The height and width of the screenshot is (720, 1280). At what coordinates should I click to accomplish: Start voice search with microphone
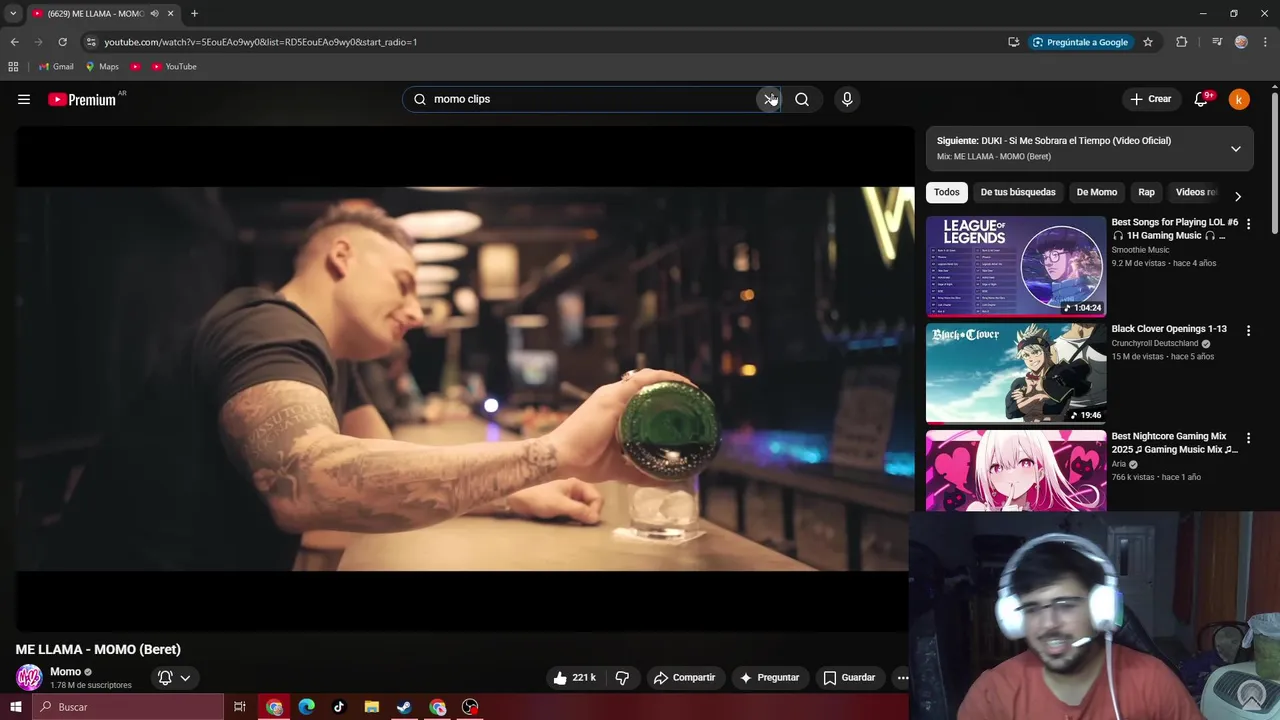click(847, 99)
